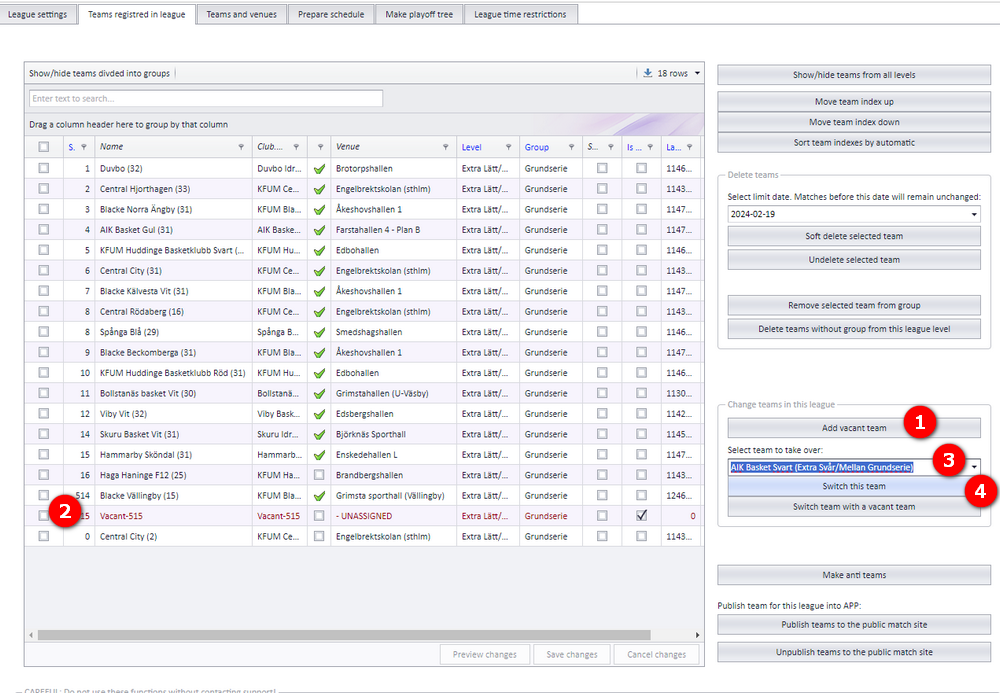Check the row checkbox for Central City (2)
The height and width of the screenshot is (693, 1000).
43,536
